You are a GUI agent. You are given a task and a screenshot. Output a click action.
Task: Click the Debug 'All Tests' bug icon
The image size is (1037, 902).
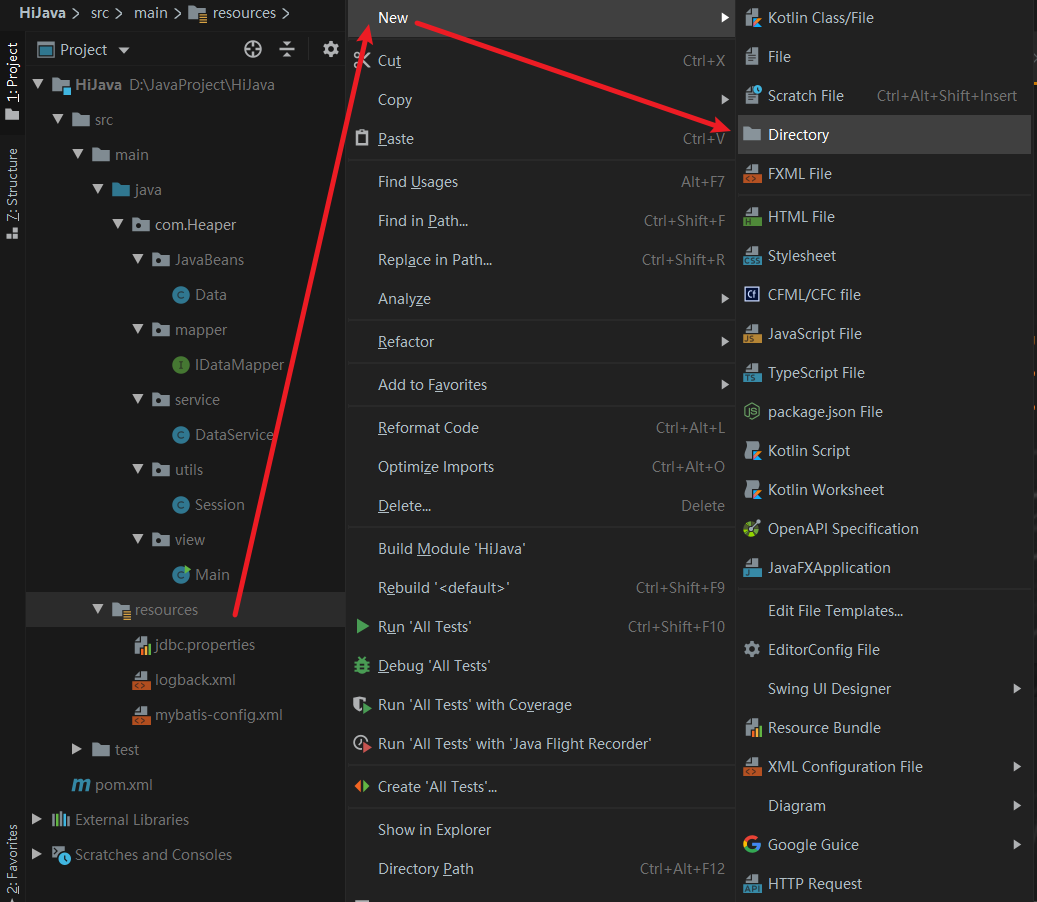(362, 666)
